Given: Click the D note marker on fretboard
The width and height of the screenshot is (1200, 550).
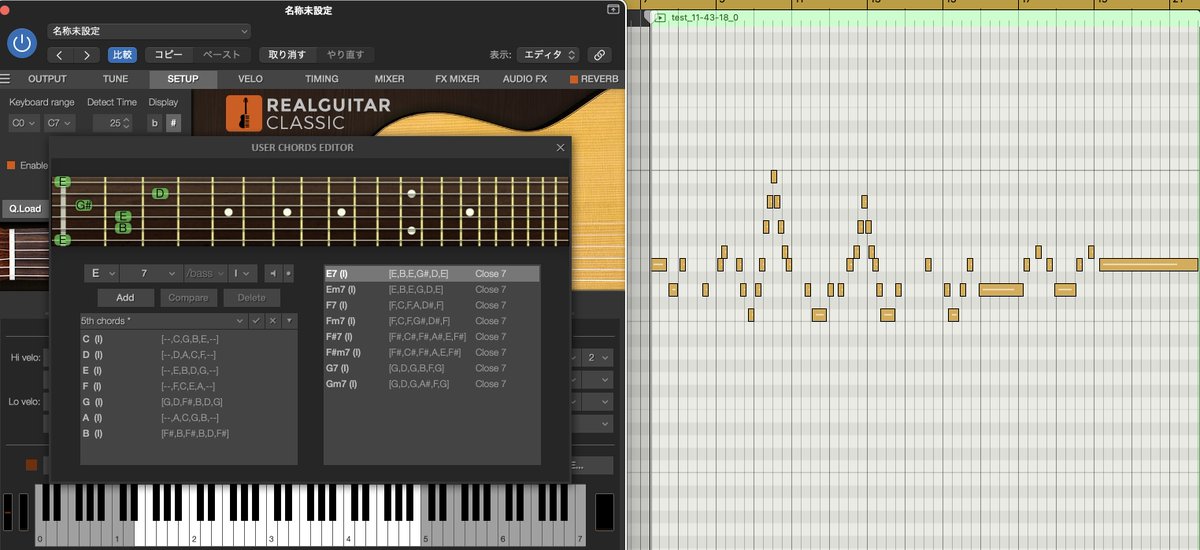Looking at the screenshot, I should coord(160,193).
